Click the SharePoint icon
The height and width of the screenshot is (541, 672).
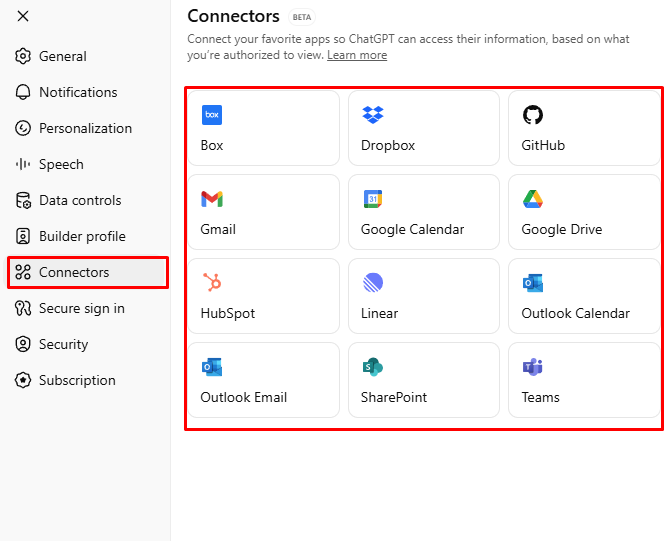point(373,367)
